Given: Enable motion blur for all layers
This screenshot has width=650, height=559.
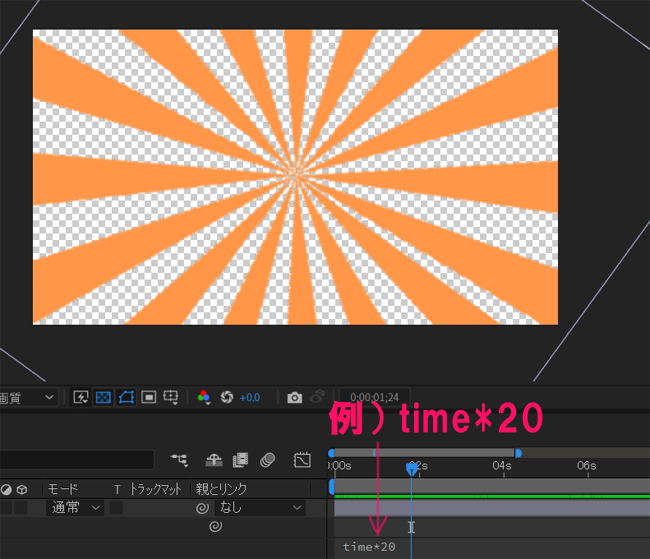Looking at the screenshot, I should 267,460.
